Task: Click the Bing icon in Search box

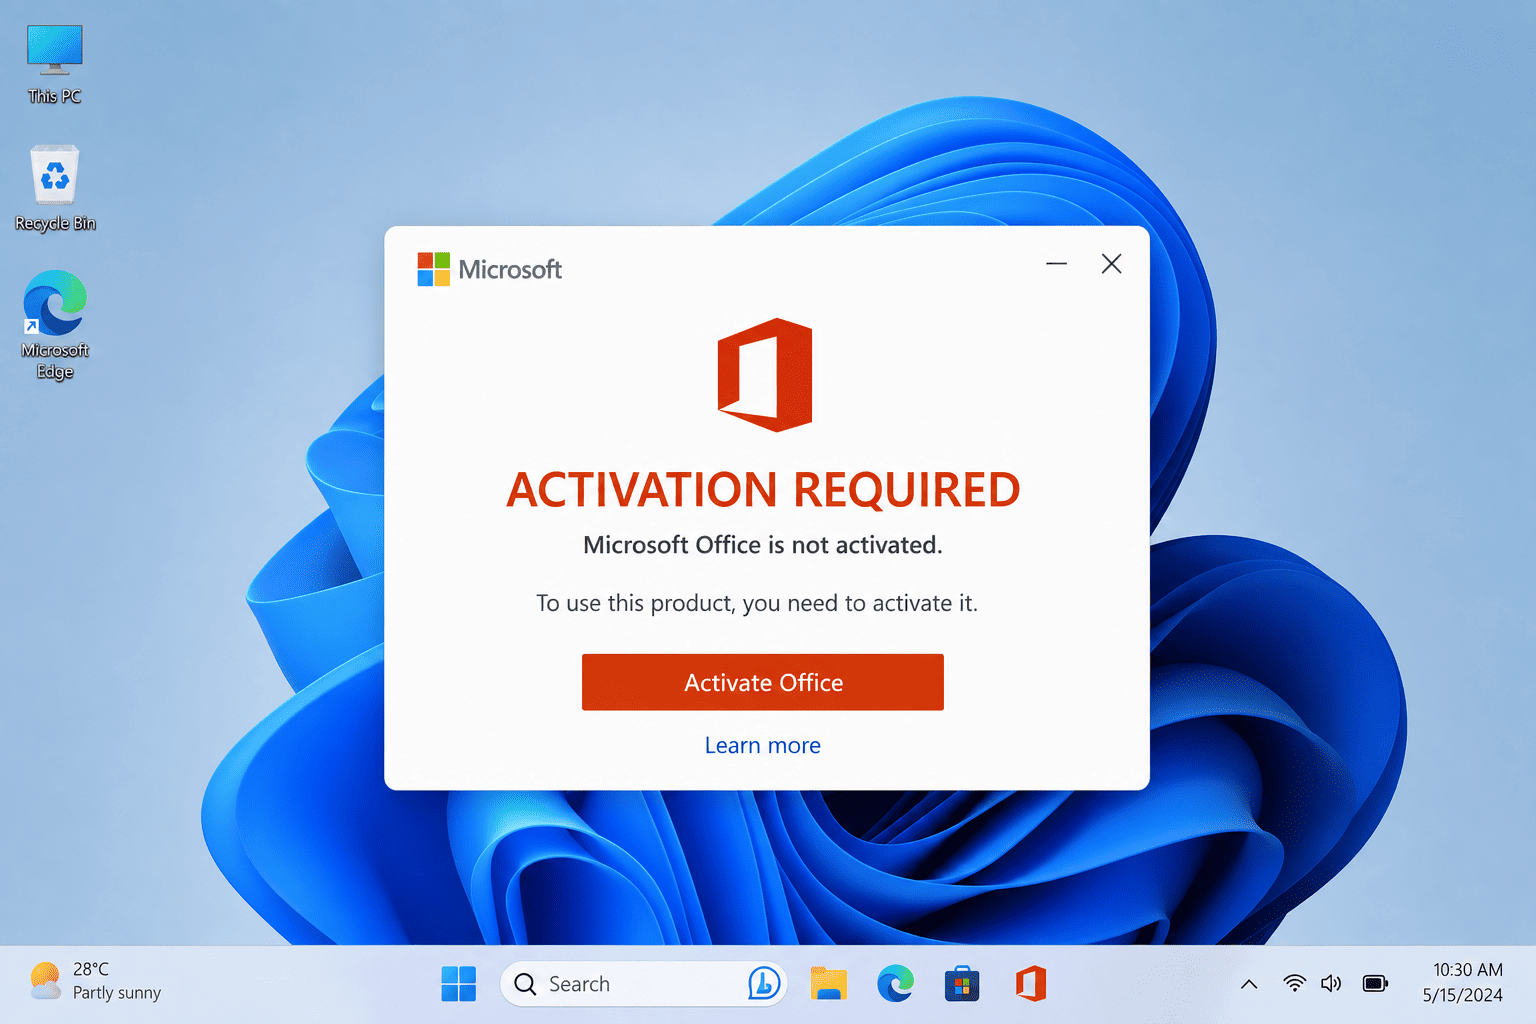Action: coord(764,983)
